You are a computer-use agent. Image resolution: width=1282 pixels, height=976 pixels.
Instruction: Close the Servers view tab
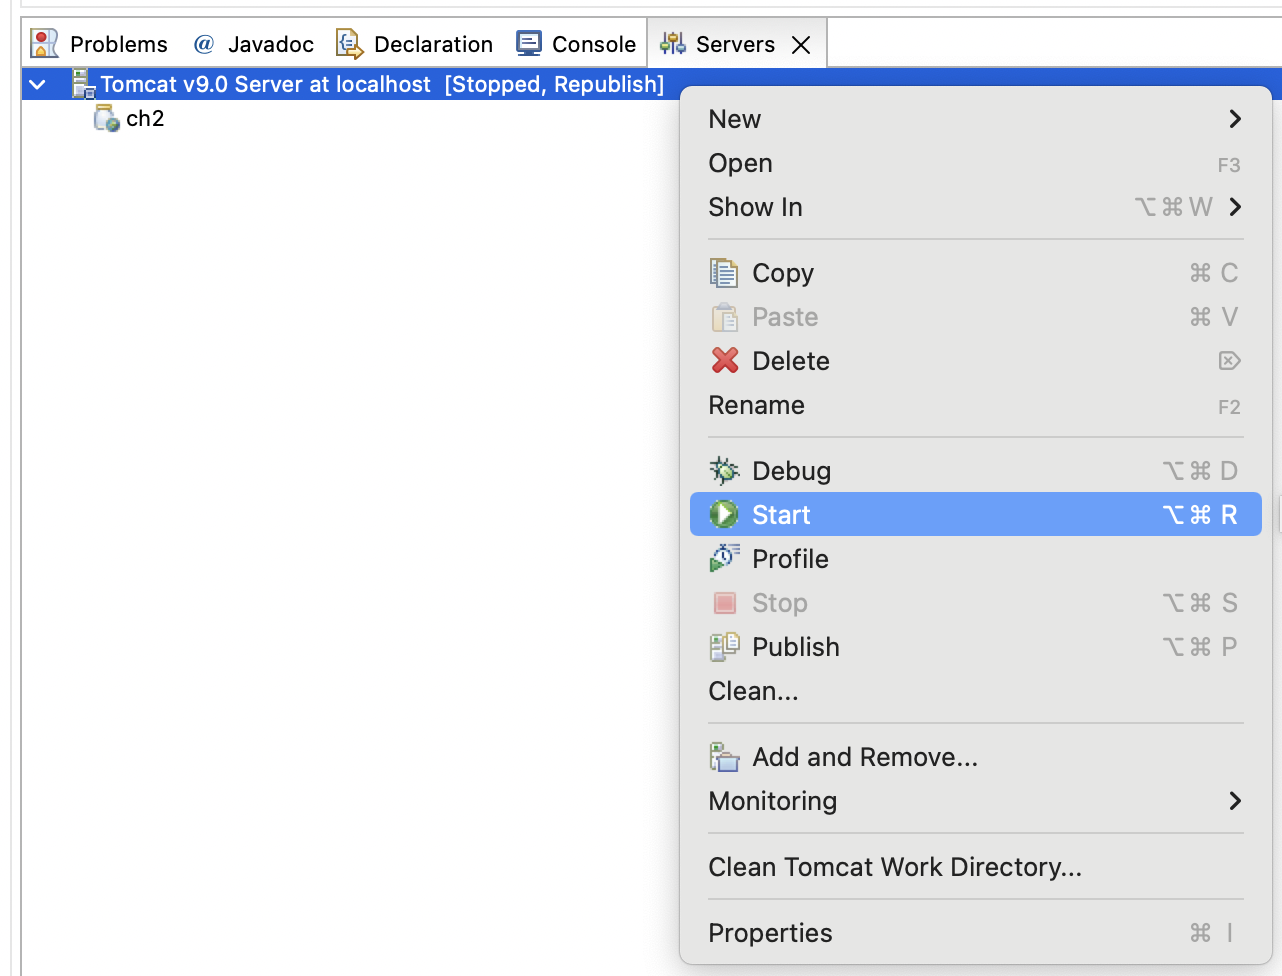pyautogui.click(x=801, y=45)
